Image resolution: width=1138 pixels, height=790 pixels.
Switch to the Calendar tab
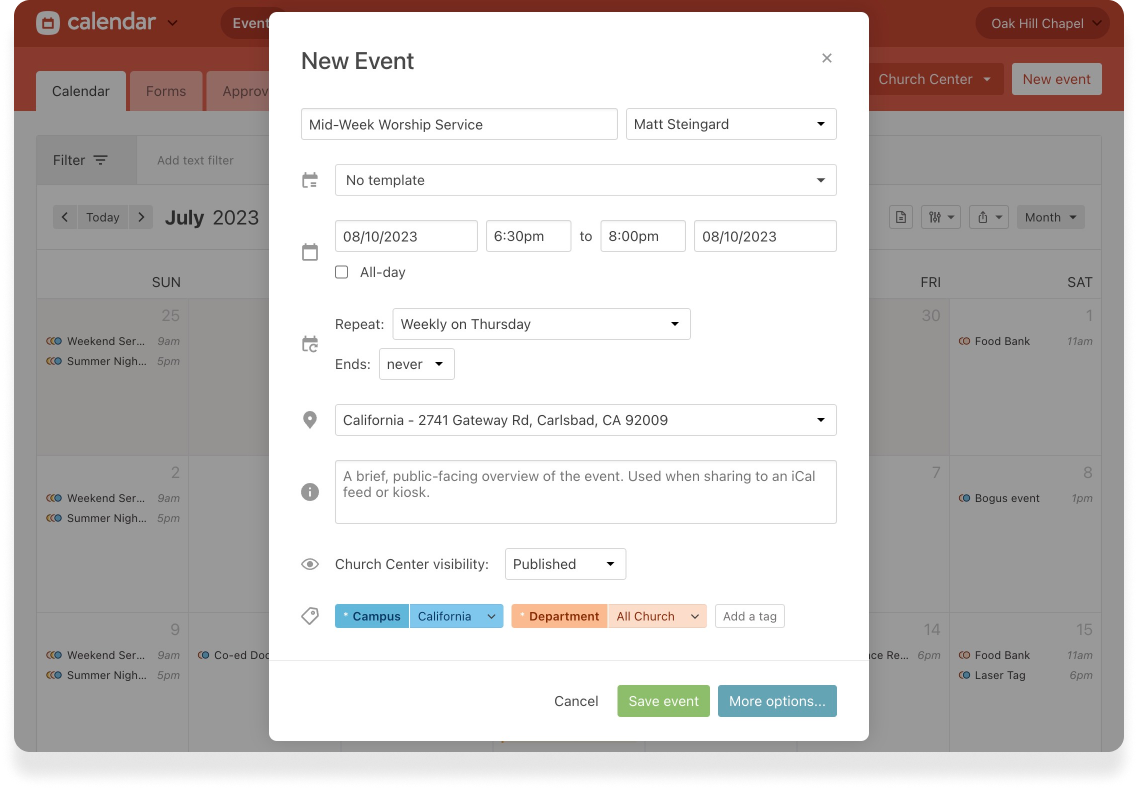pos(81,91)
